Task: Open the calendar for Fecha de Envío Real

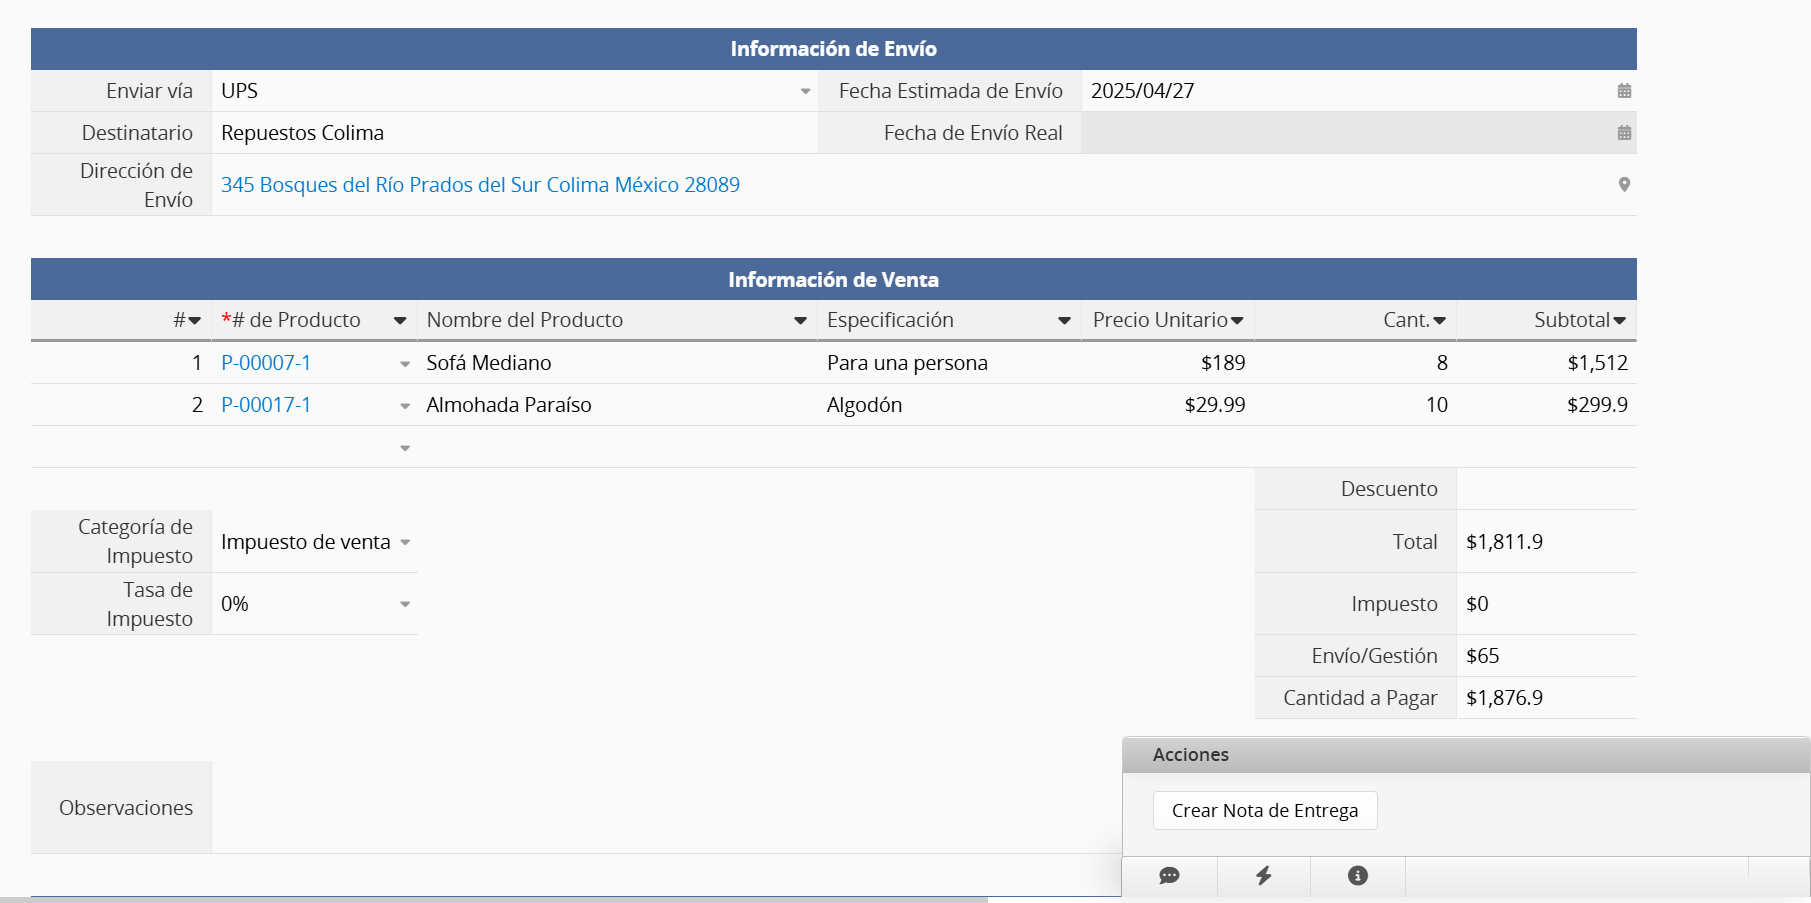Action: [1624, 133]
